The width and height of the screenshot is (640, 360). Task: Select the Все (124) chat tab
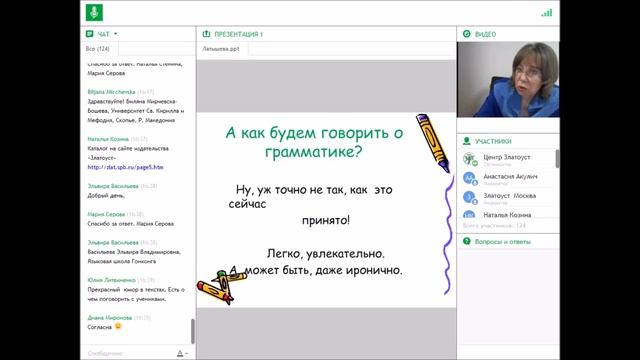click(x=98, y=49)
